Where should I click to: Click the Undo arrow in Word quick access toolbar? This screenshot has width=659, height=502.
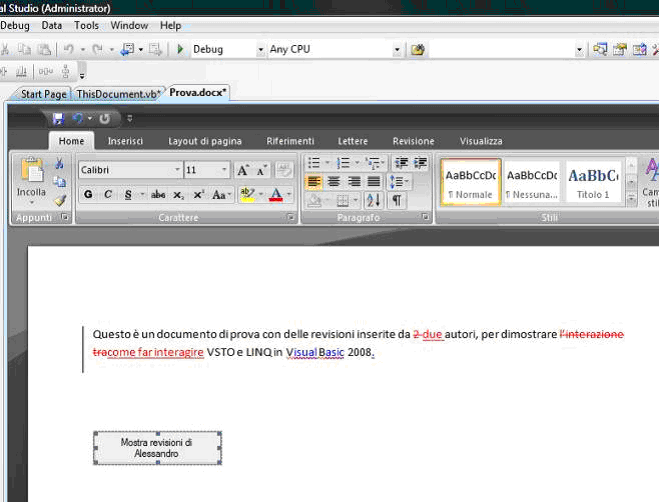click(x=78, y=119)
